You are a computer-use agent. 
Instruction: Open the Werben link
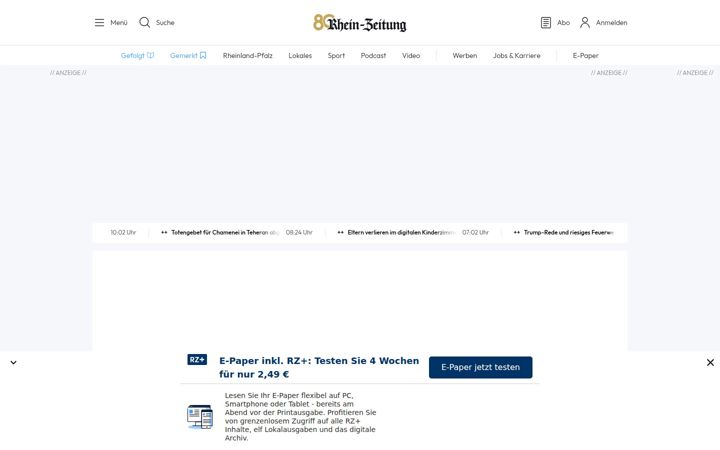tap(465, 56)
